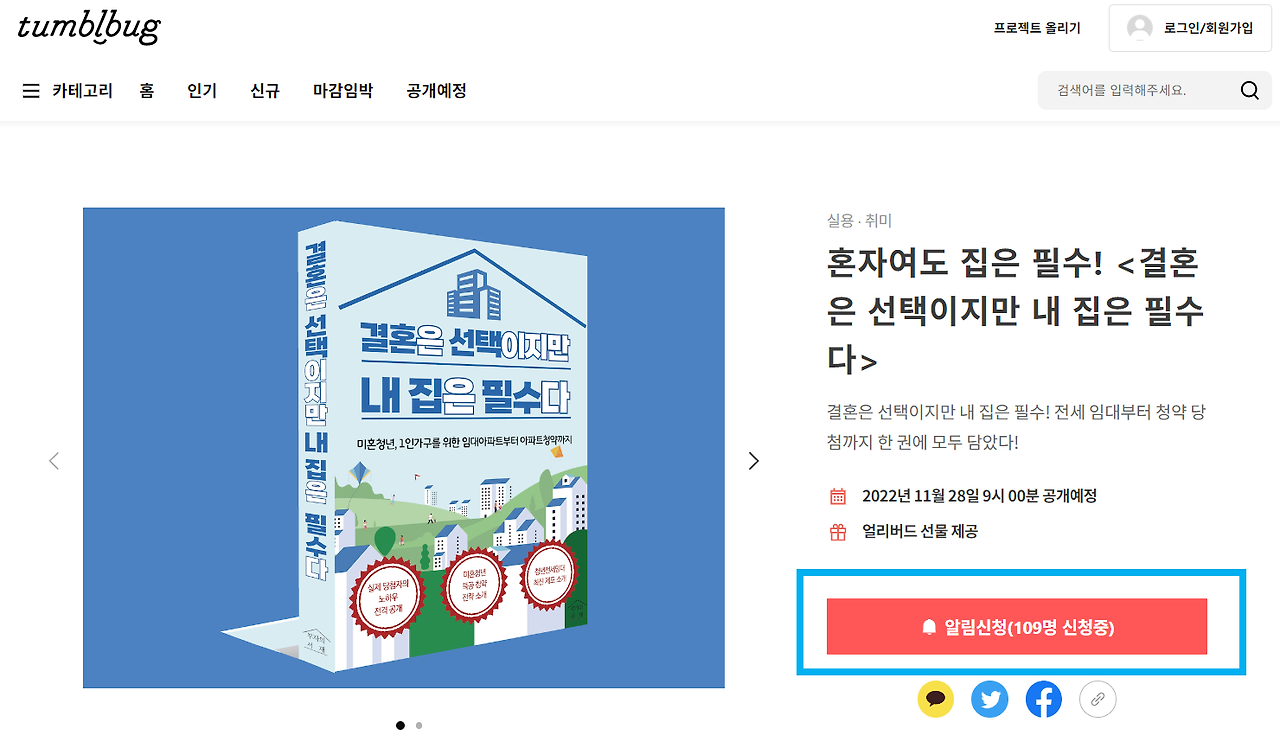The width and height of the screenshot is (1280, 748).
Task: Open the 인기 tab
Action: 202,91
